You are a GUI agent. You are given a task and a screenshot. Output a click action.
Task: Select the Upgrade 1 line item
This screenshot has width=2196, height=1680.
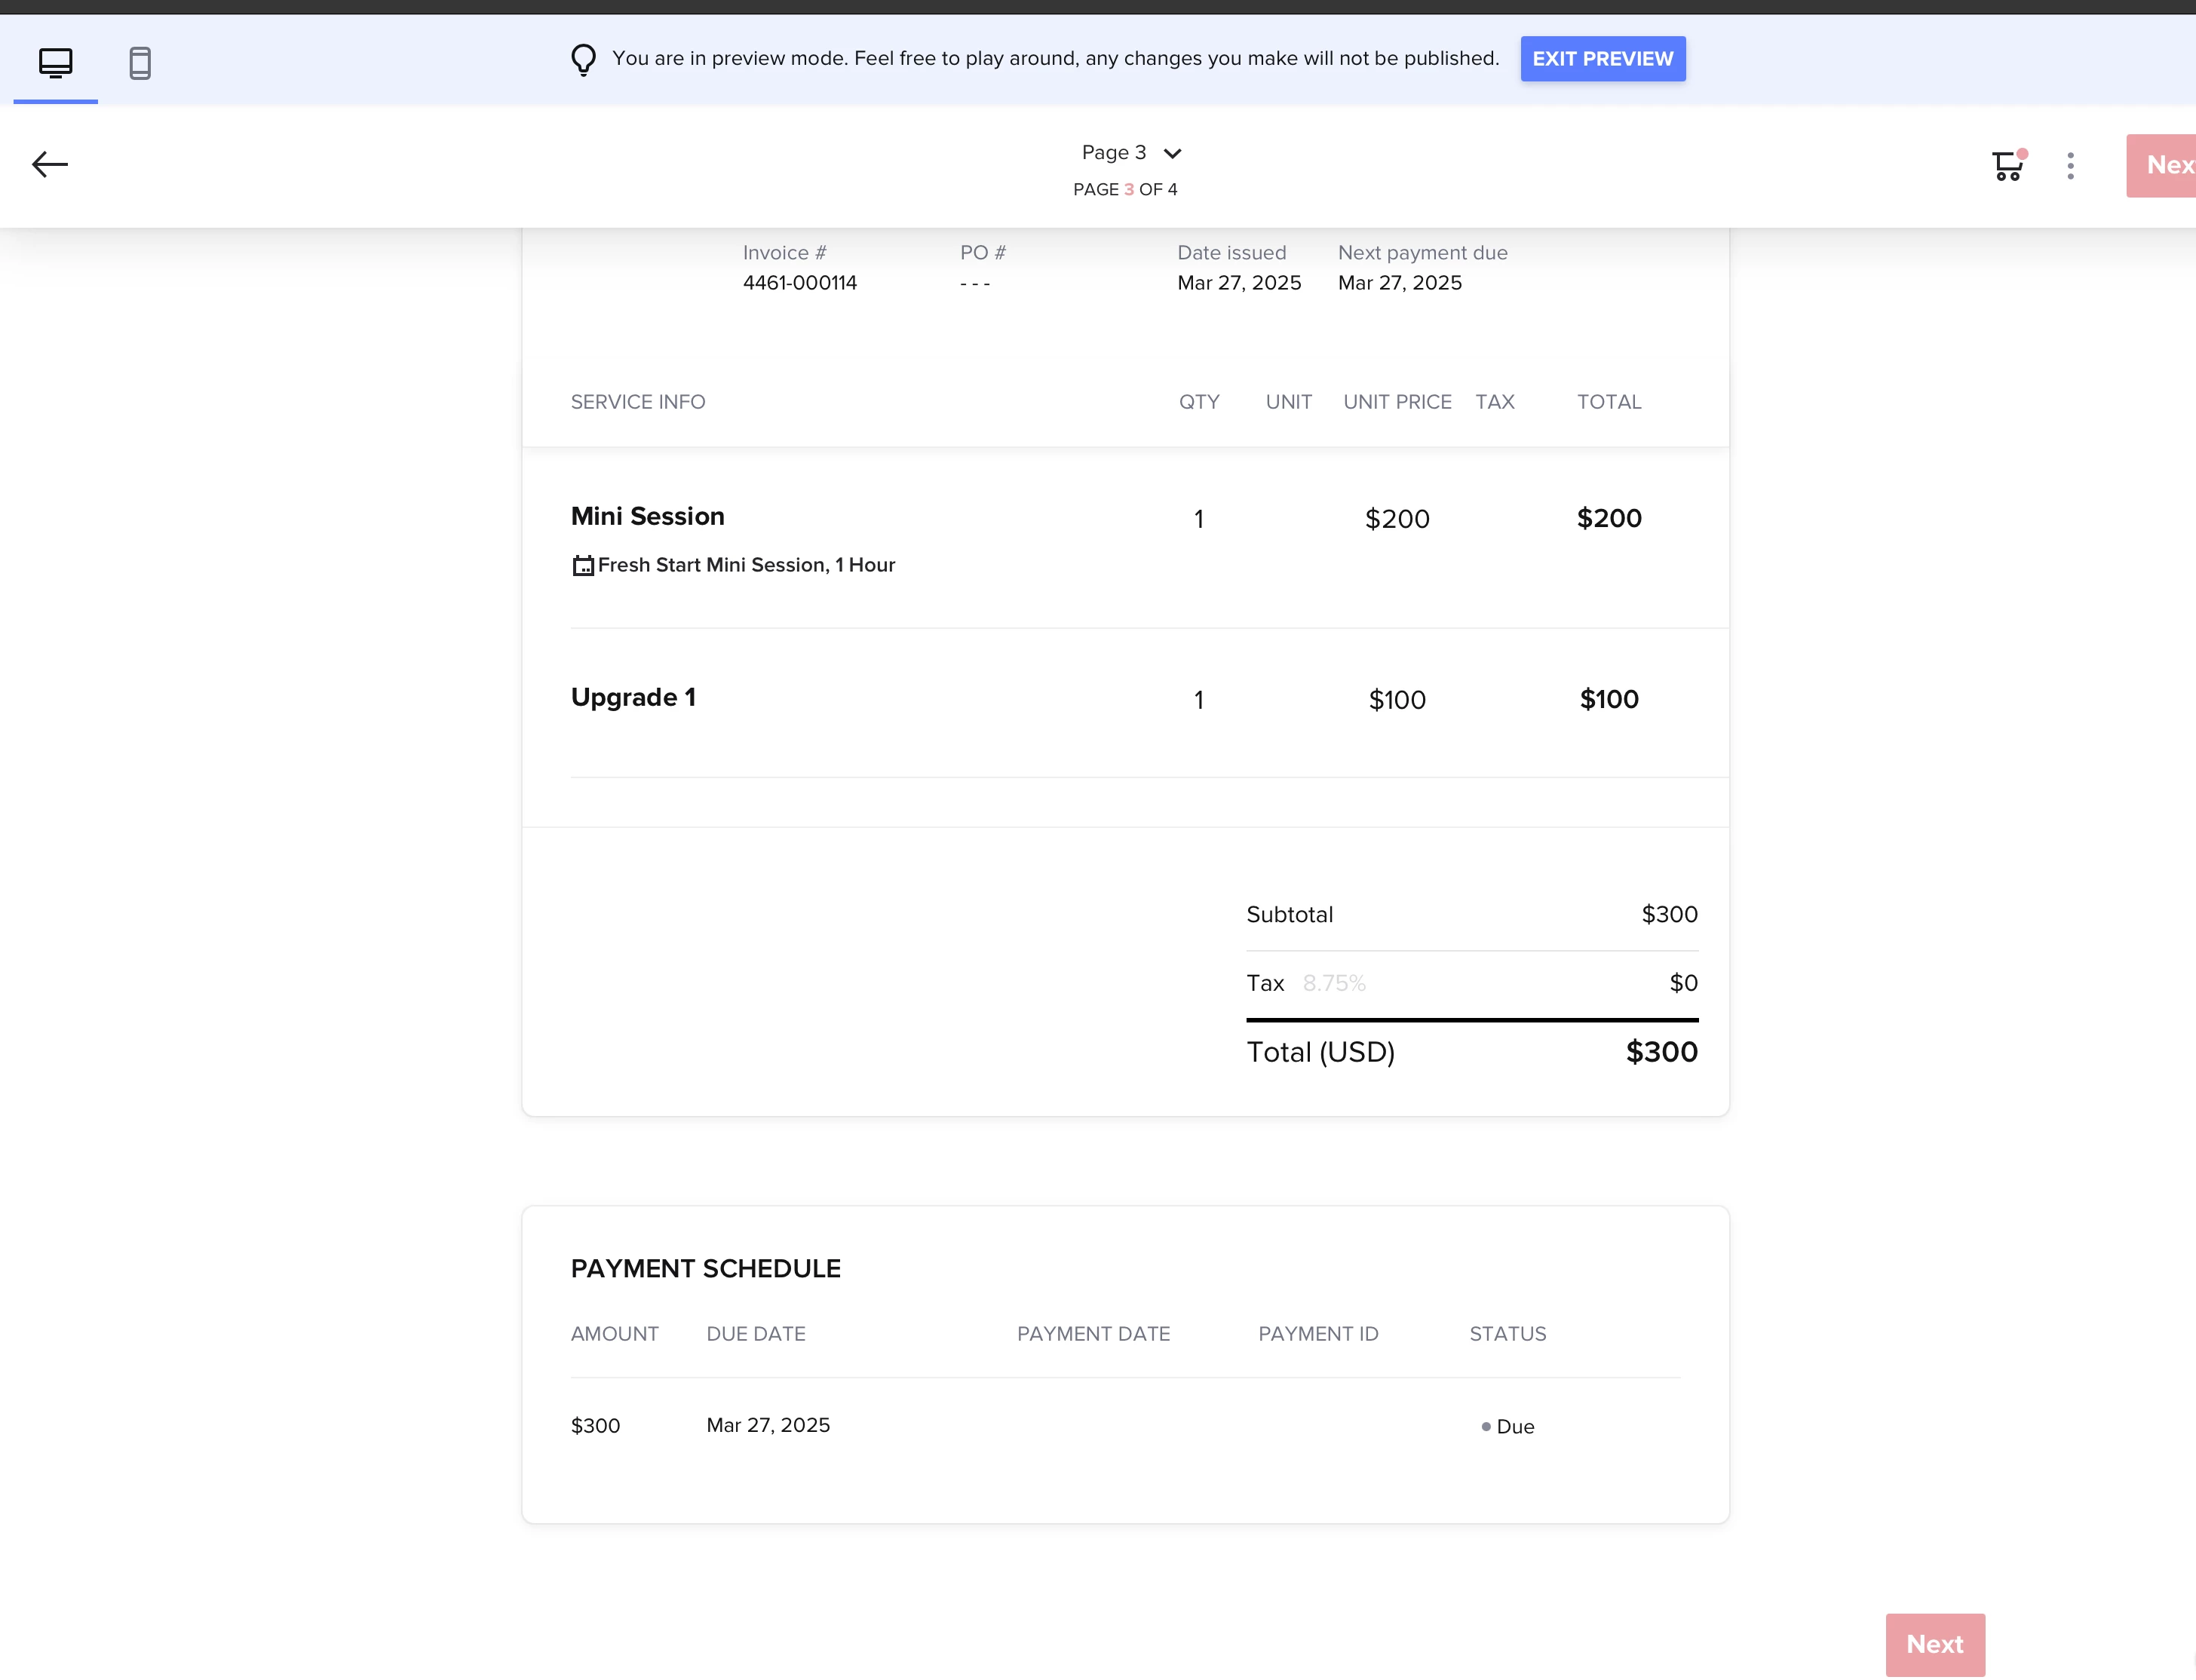[633, 697]
